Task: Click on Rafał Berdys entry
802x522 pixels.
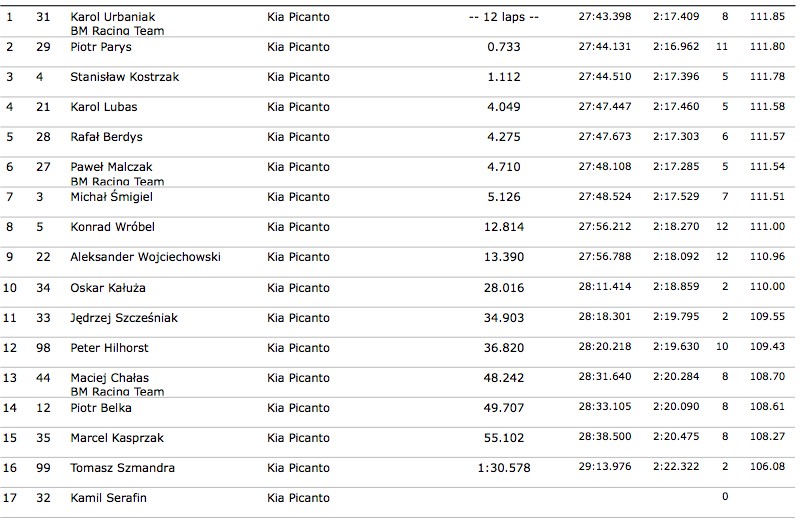Action: (x=107, y=137)
